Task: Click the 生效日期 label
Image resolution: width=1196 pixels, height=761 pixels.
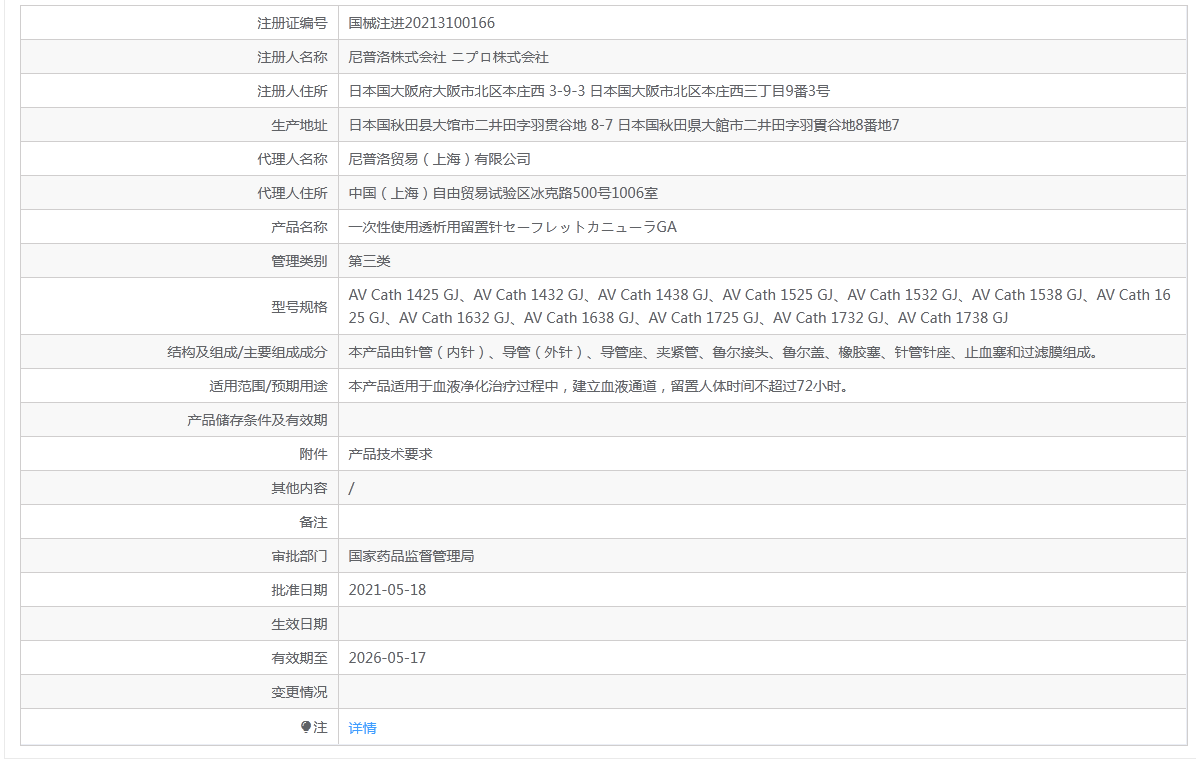Action: 299,625
